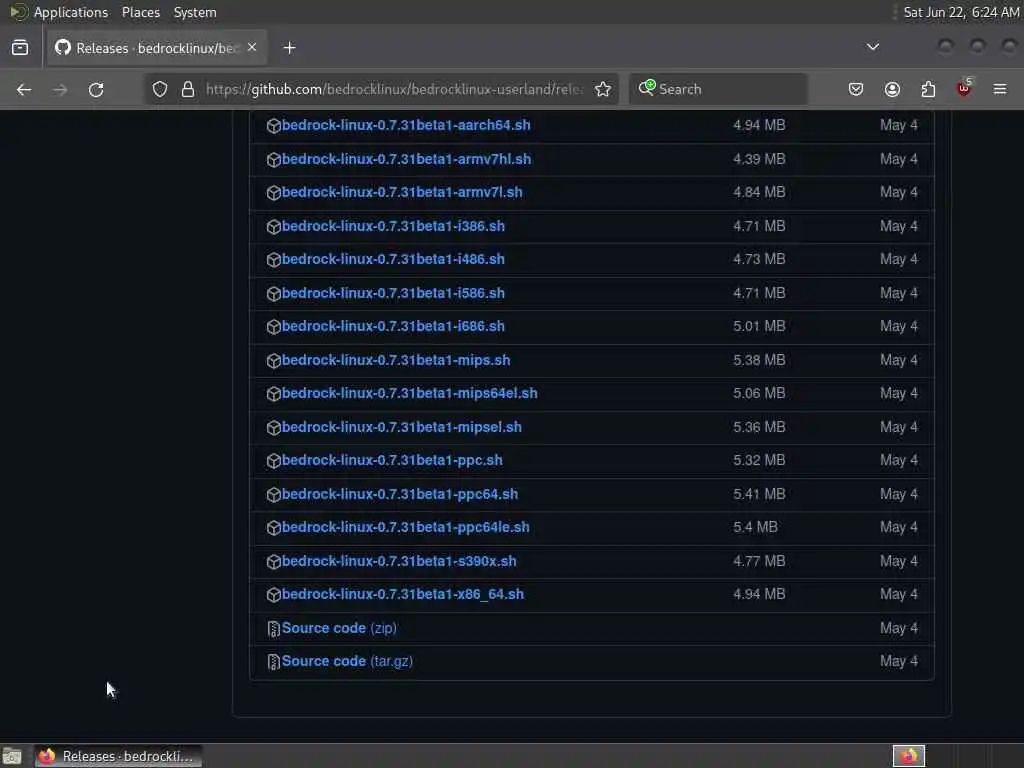Focus the Search box

[718, 89]
